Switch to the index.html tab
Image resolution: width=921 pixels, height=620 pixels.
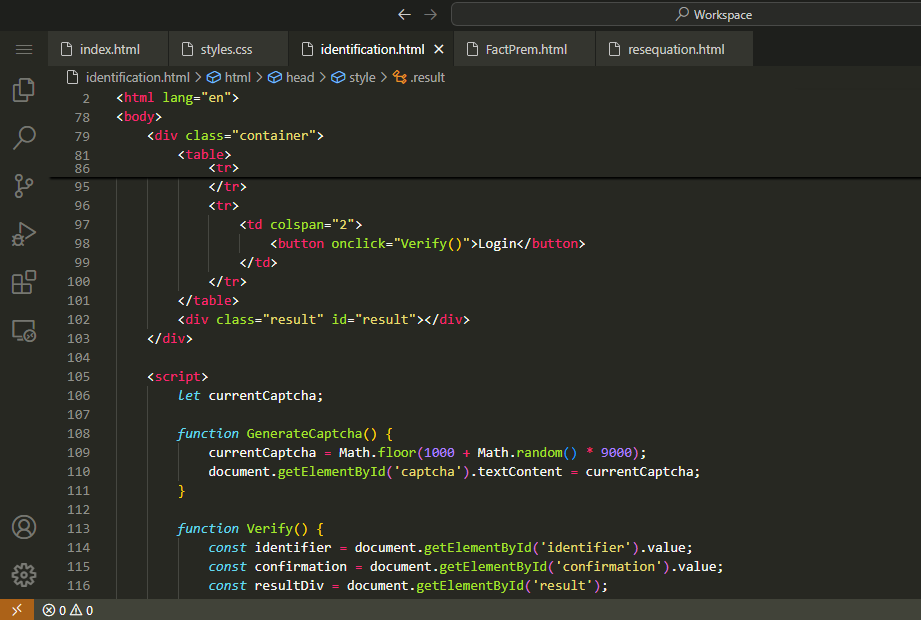click(109, 49)
